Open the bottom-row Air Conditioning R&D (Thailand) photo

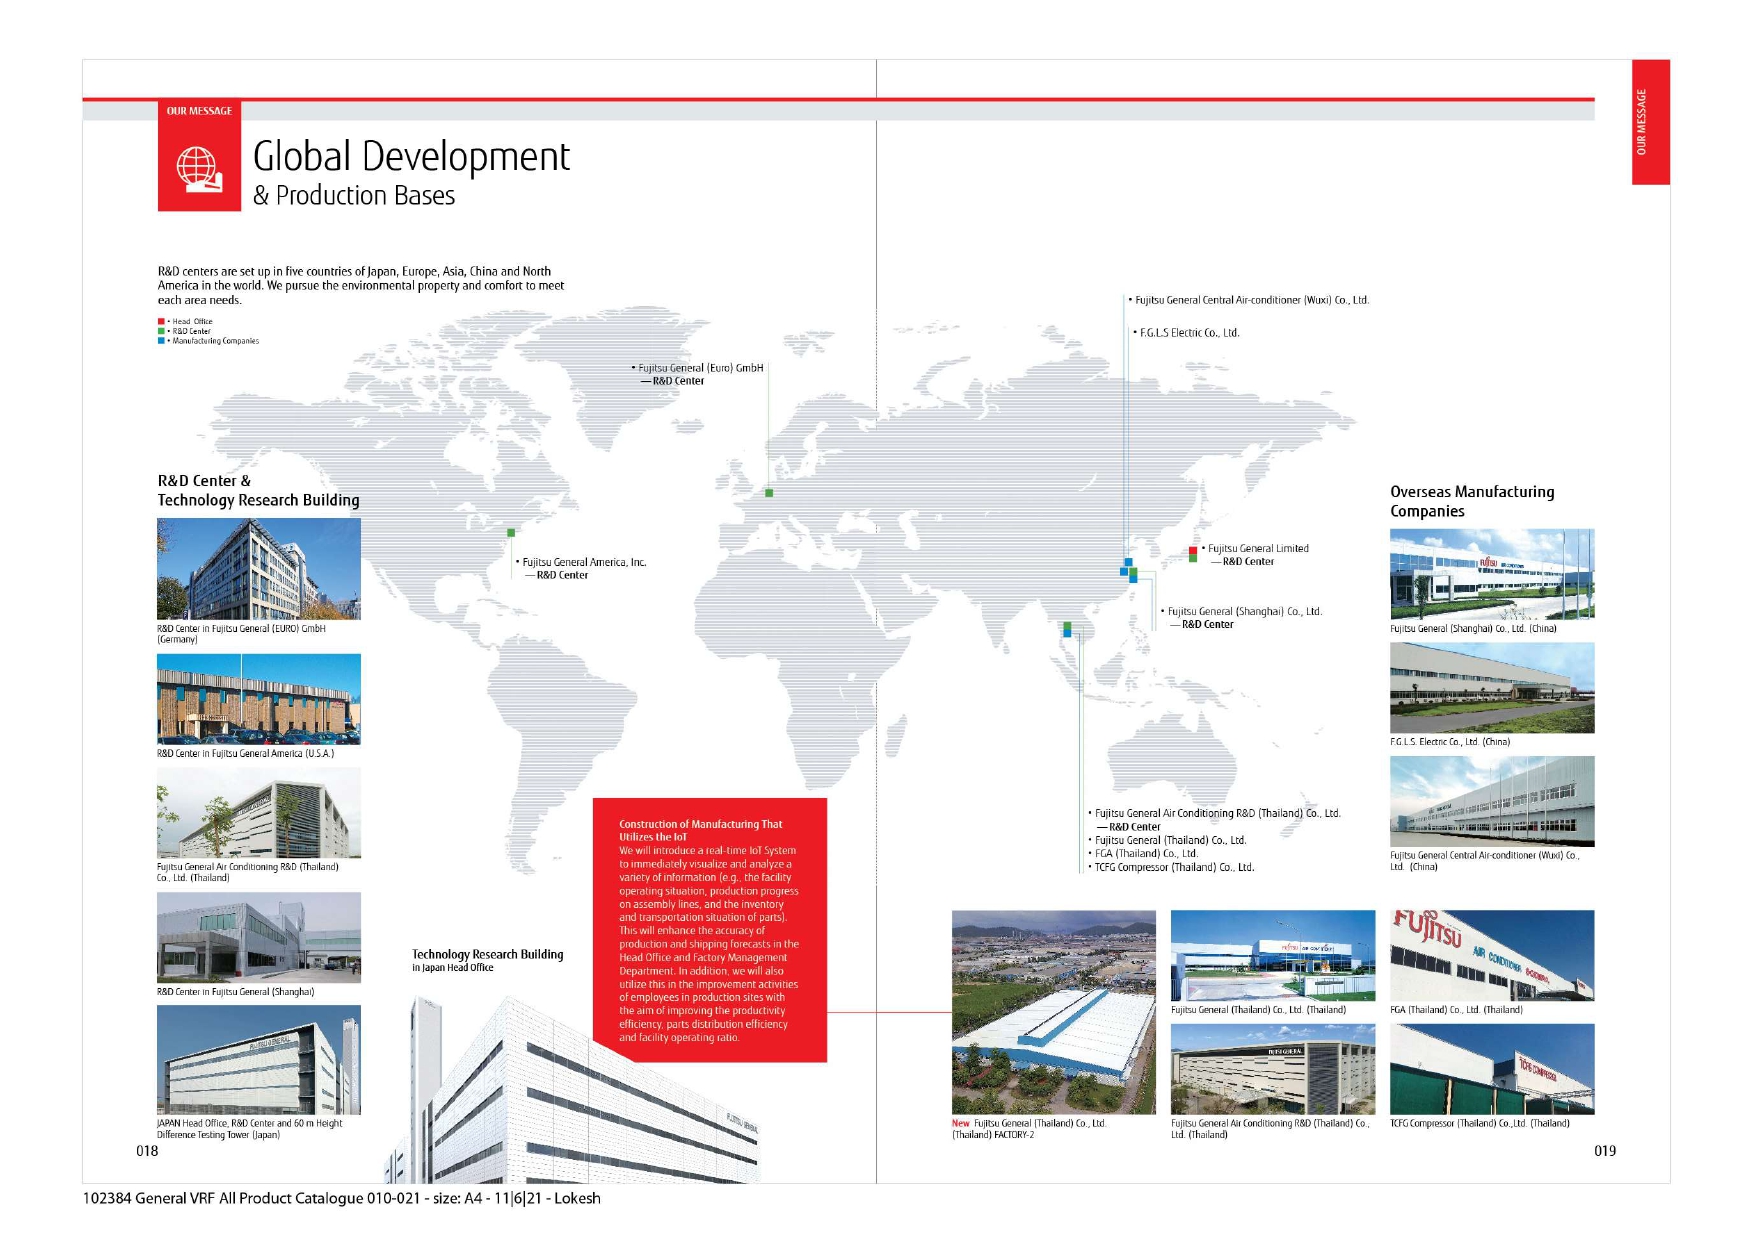tap(1273, 1069)
